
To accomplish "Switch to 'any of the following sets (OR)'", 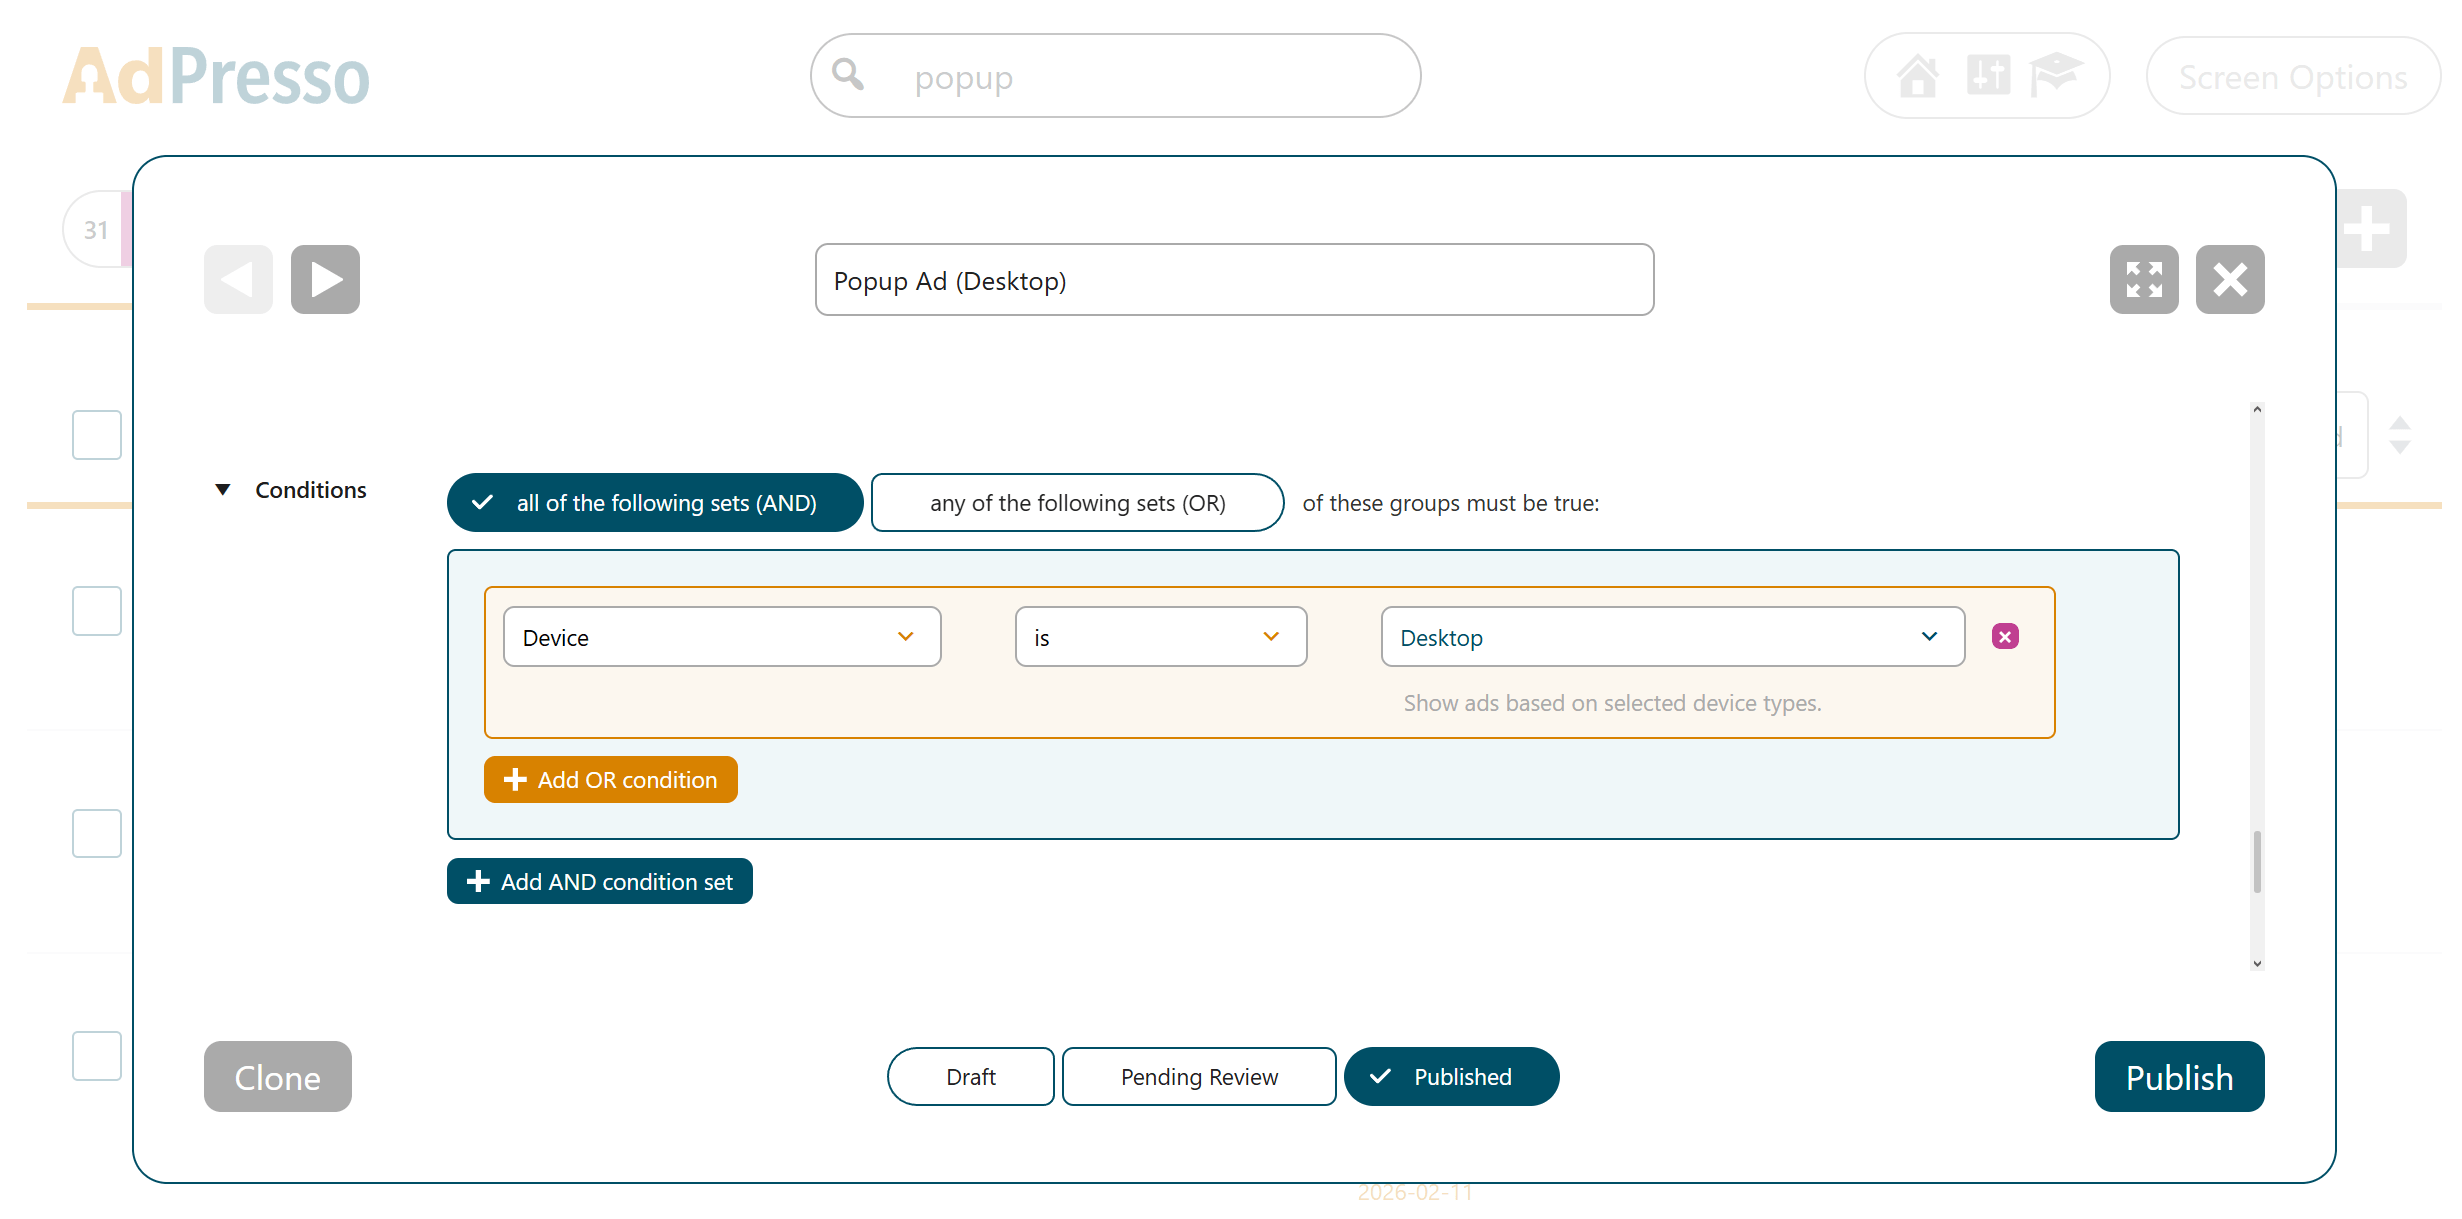I will pos(1077,503).
